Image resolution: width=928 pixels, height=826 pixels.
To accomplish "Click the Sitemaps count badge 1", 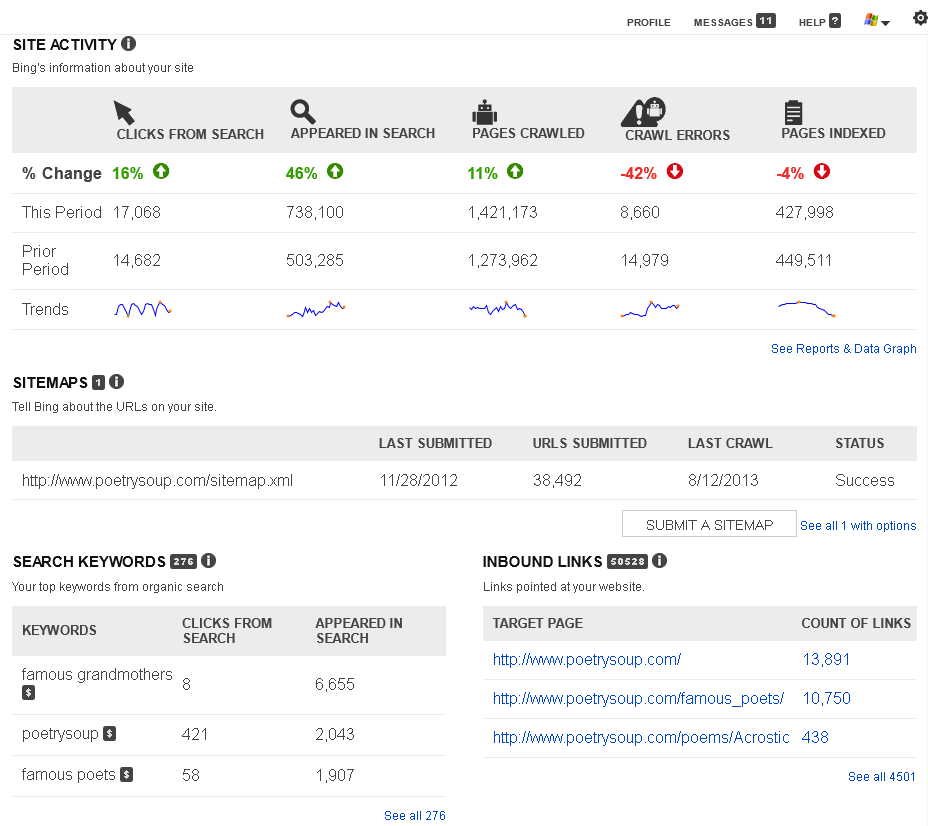I will (98, 383).
